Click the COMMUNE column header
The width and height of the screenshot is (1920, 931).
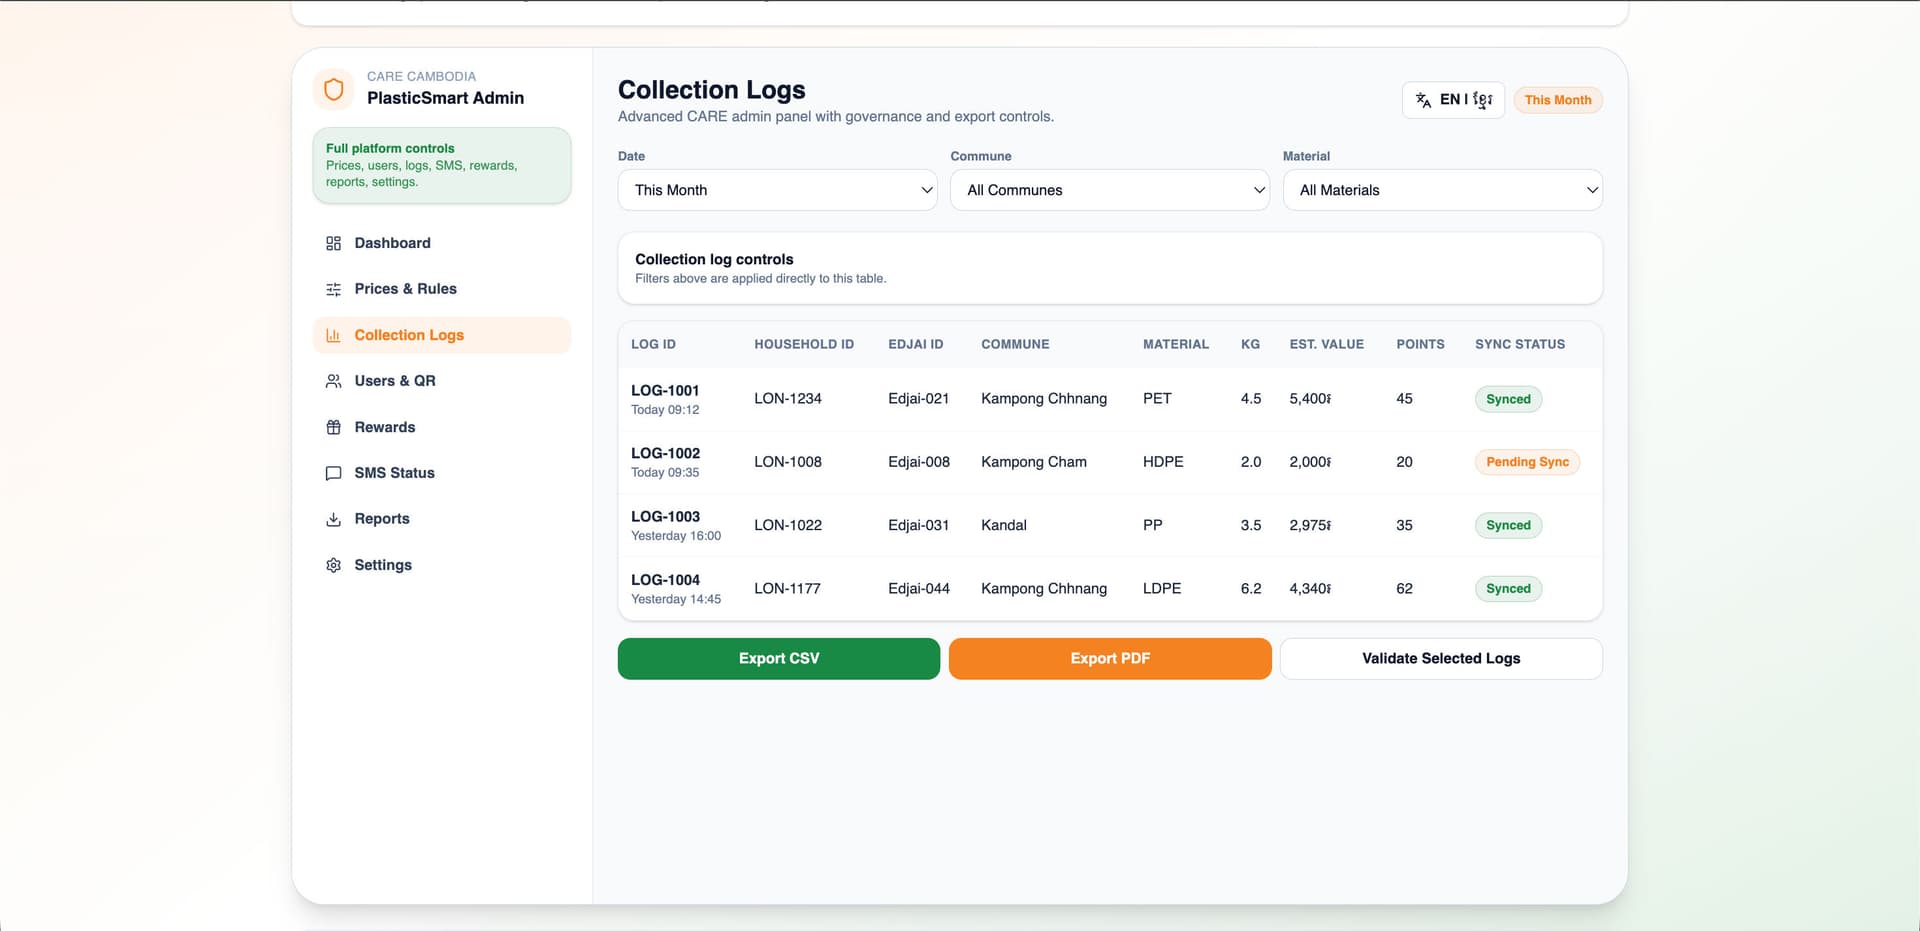pos(1015,344)
